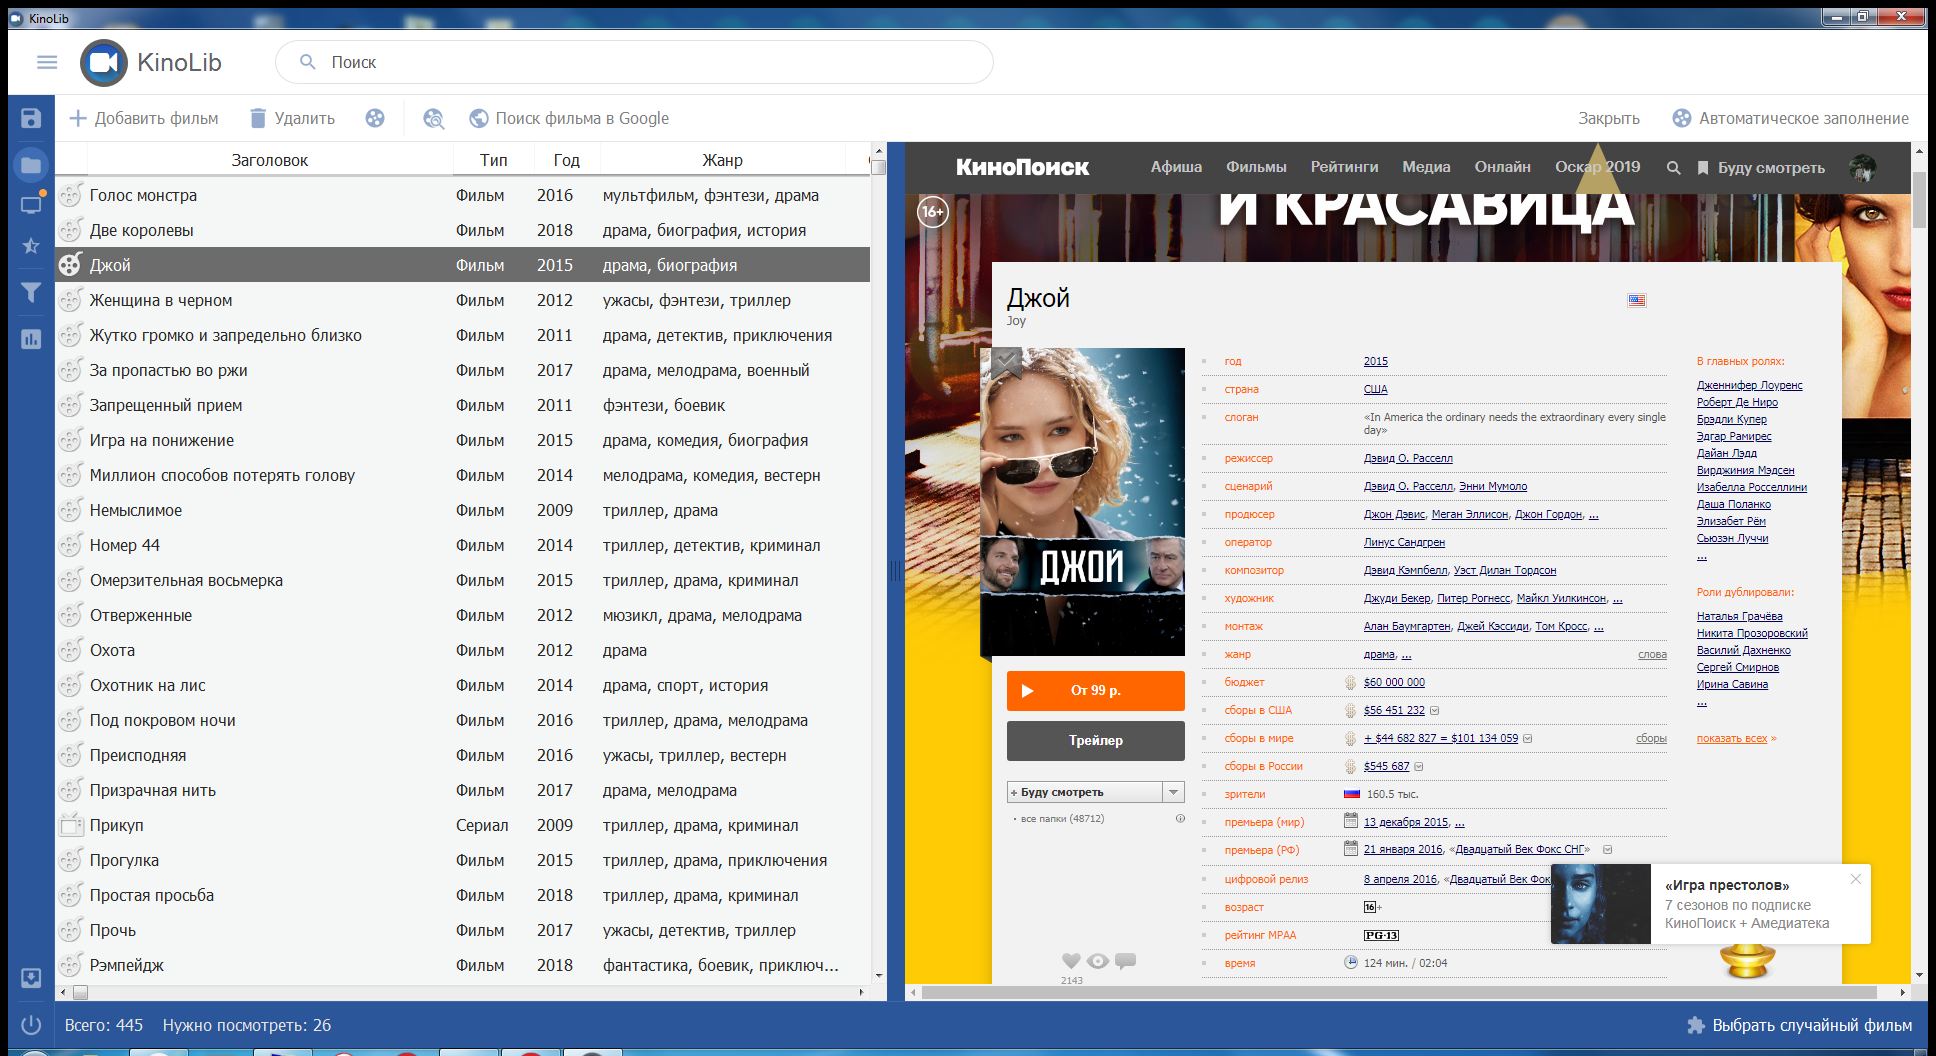The width and height of the screenshot is (1936, 1056).
Task: Expand the ellipsis after producers list
Action: tap(1594, 515)
